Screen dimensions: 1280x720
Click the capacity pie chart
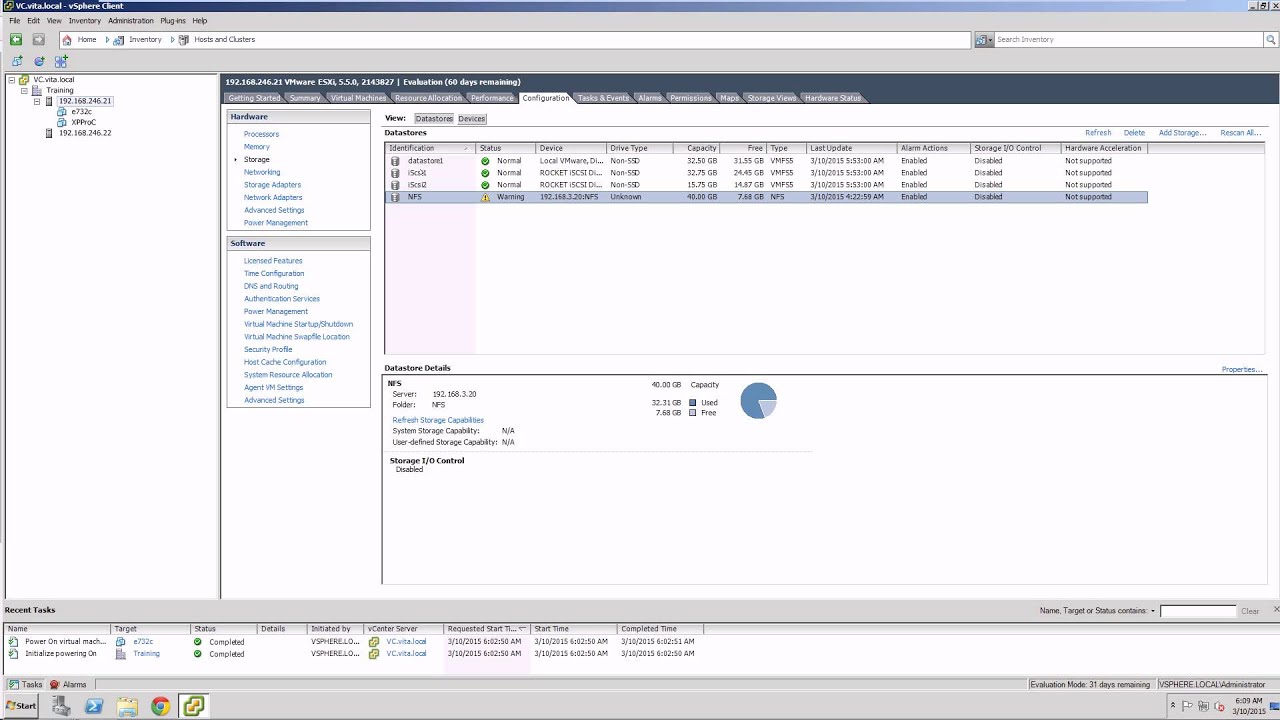pyautogui.click(x=758, y=401)
